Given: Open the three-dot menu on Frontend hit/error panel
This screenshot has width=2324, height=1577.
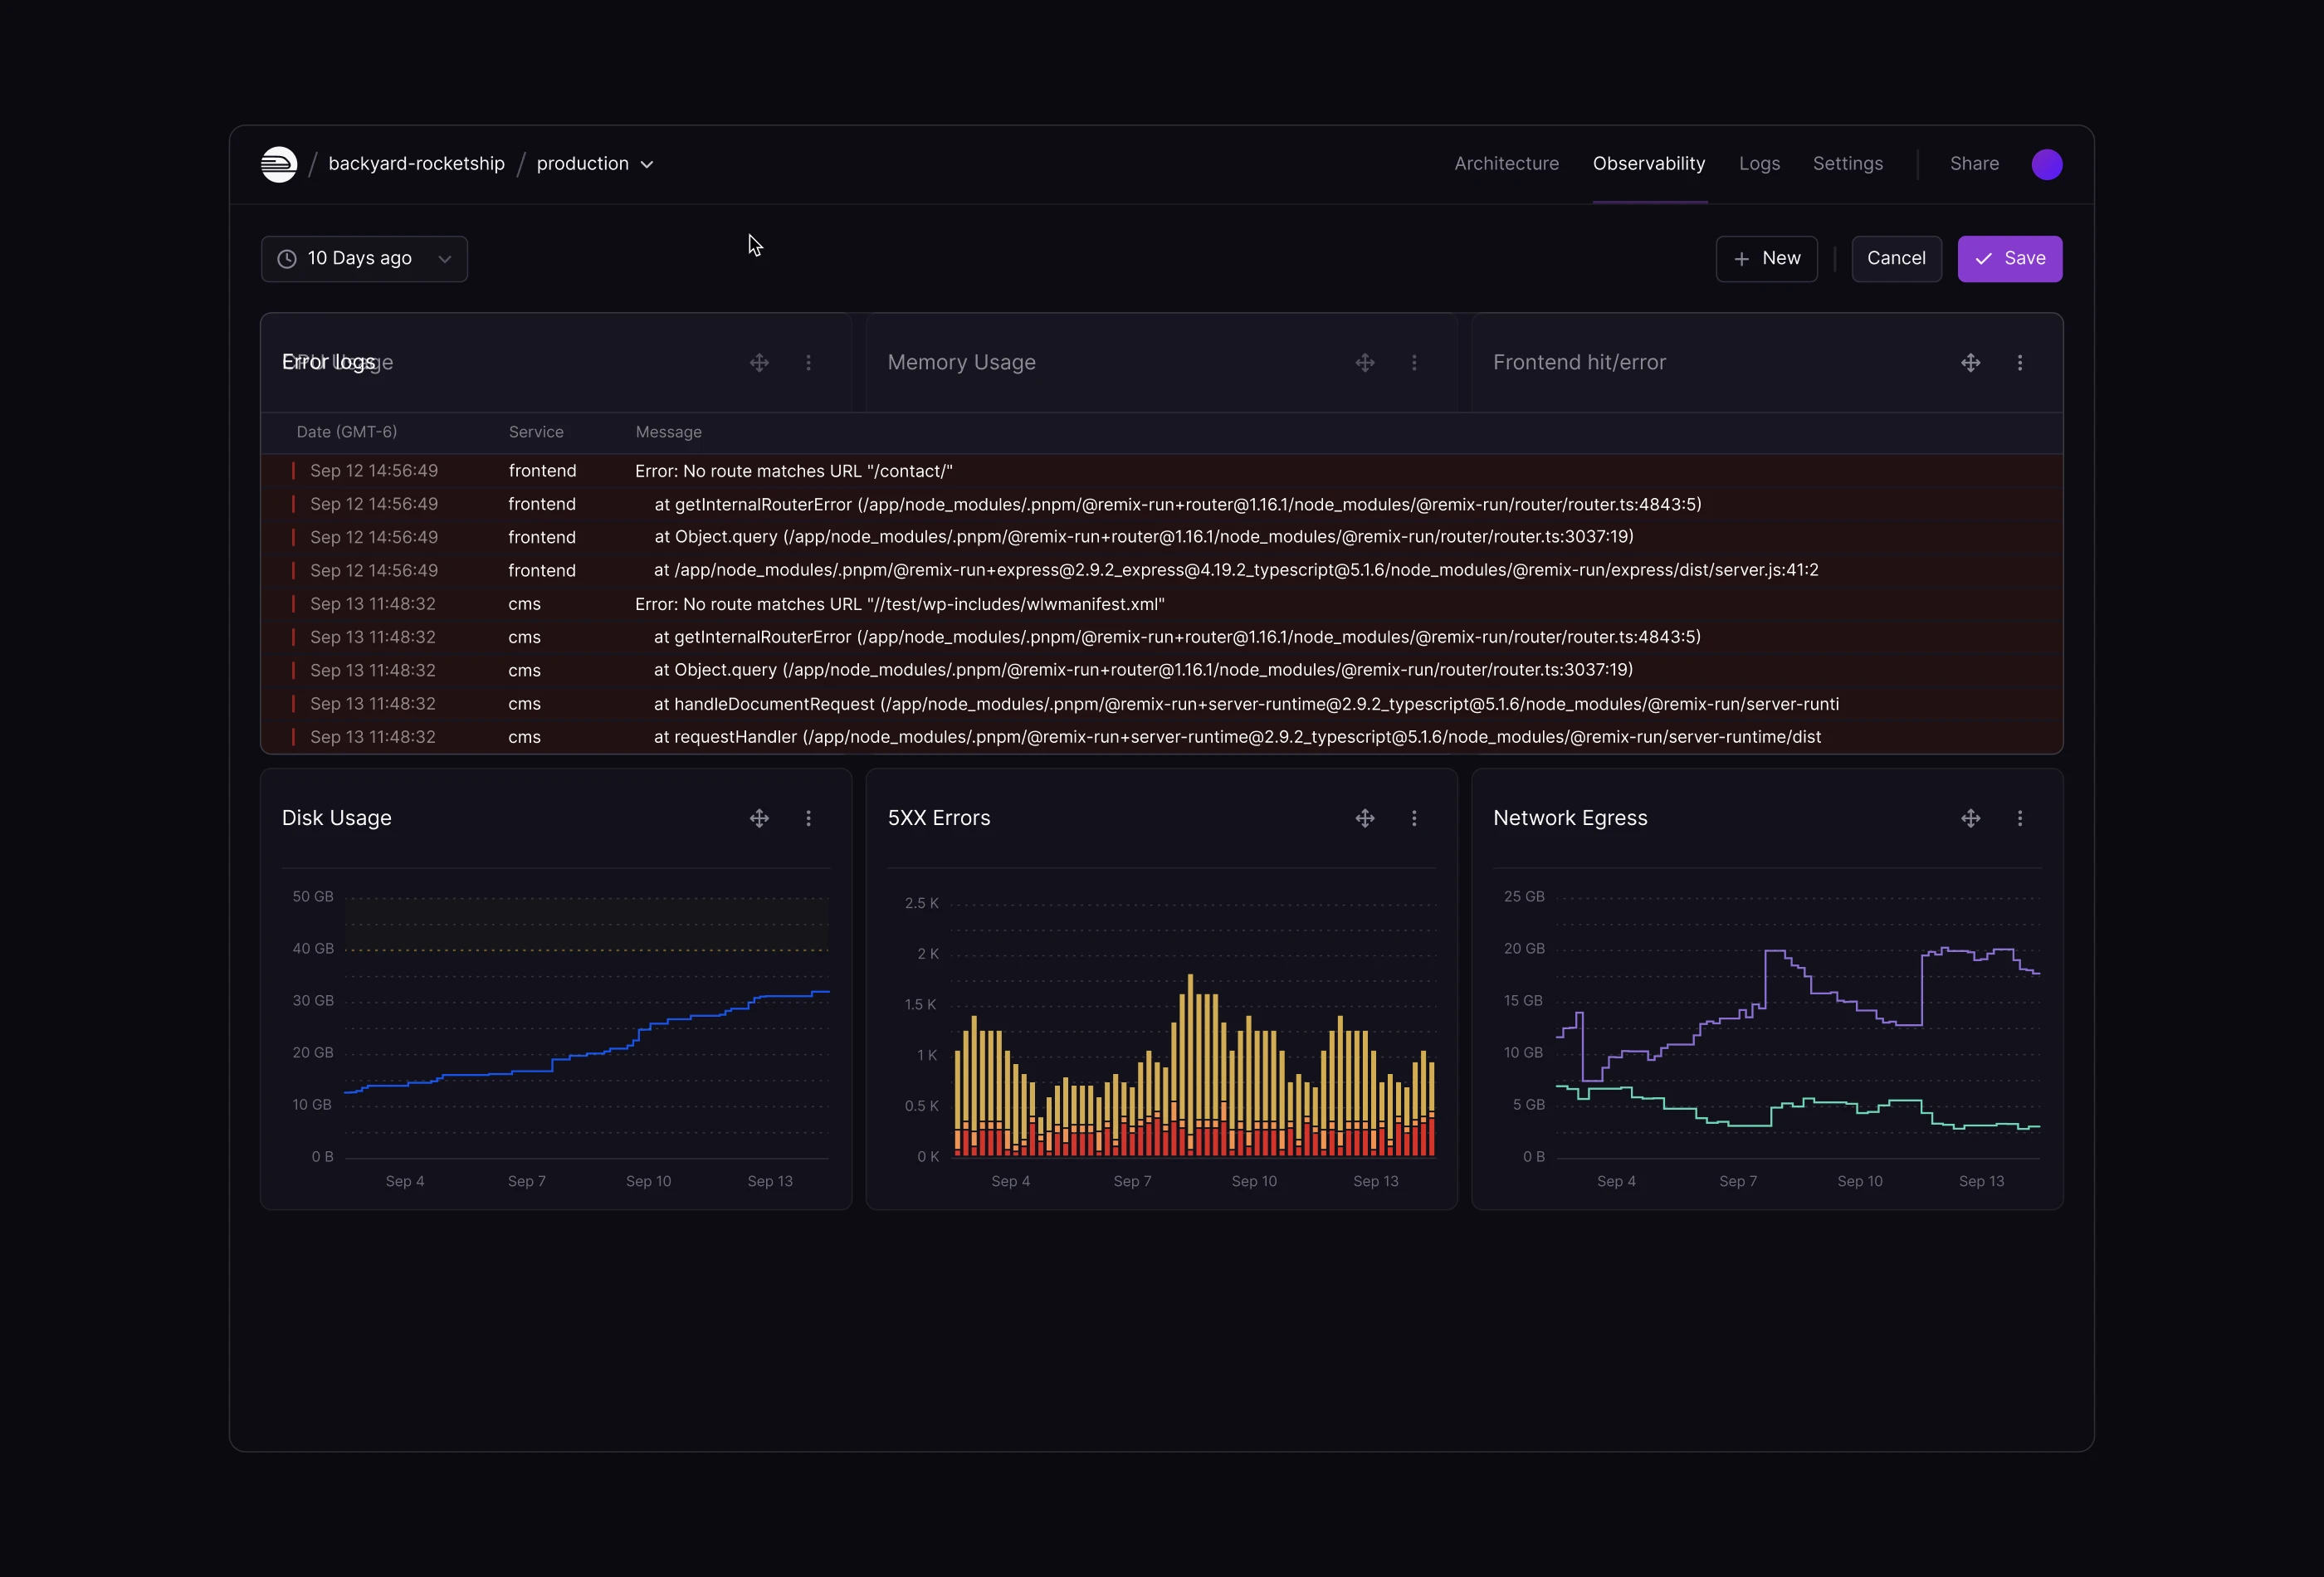Looking at the screenshot, I should (2020, 363).
